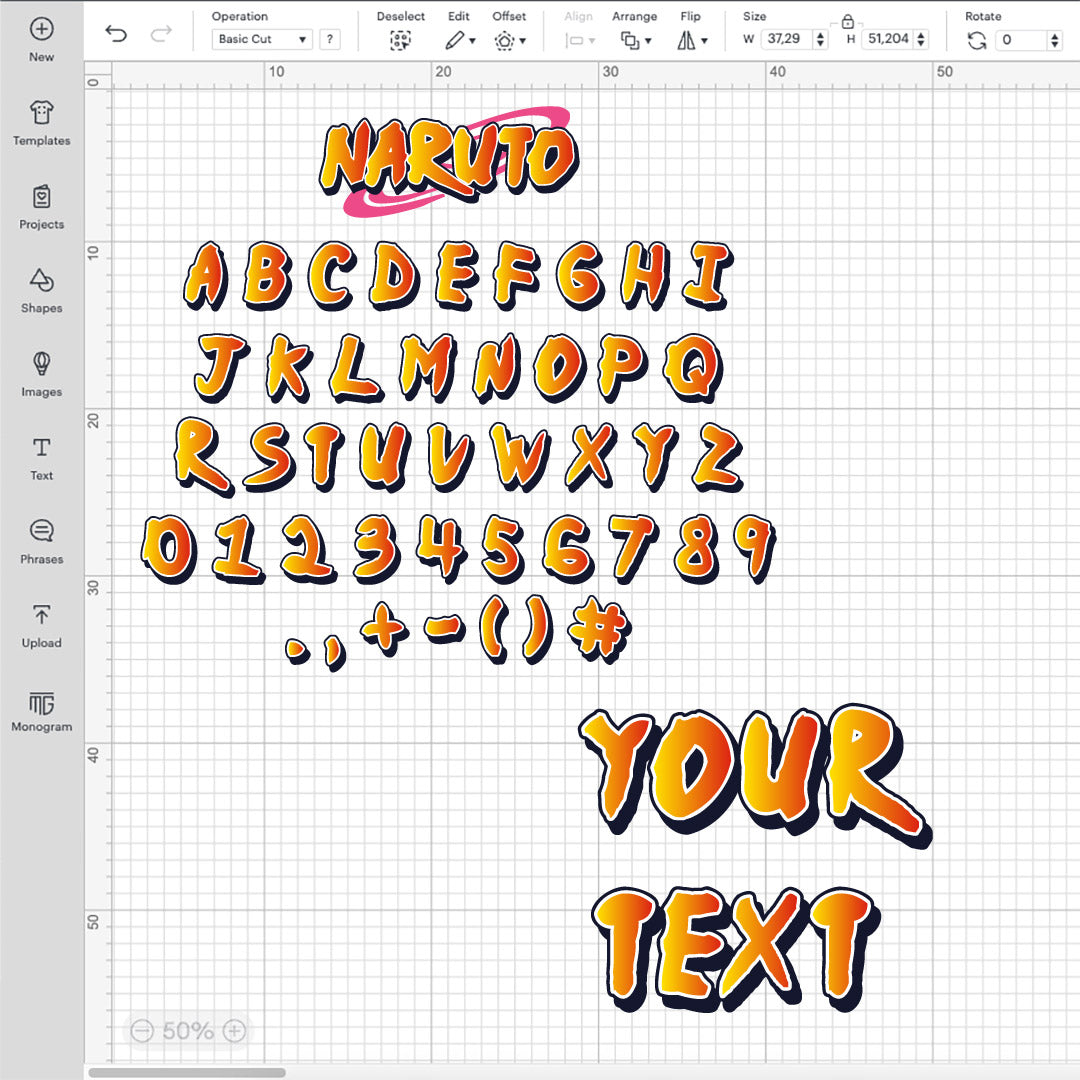Click the Operation help question mark
1080x1080 pixels.
coord(330,39)
